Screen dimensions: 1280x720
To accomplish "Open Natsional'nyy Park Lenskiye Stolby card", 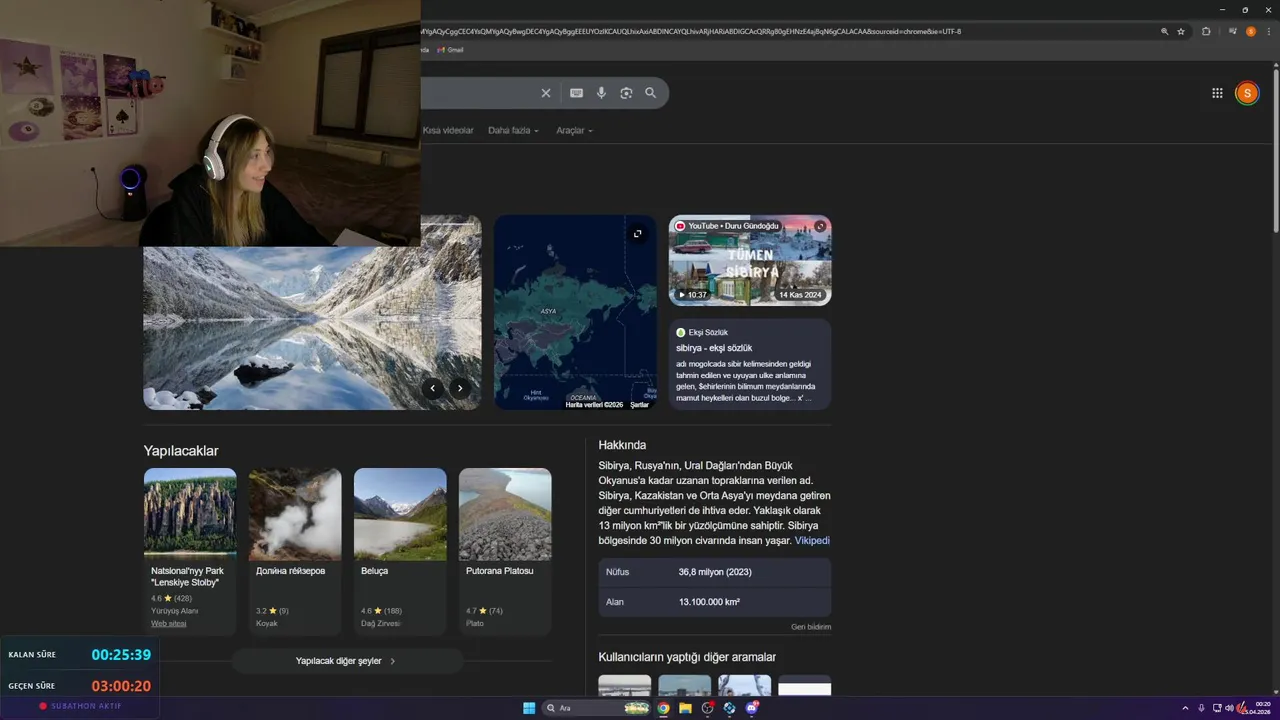I will tap(190, 552).
